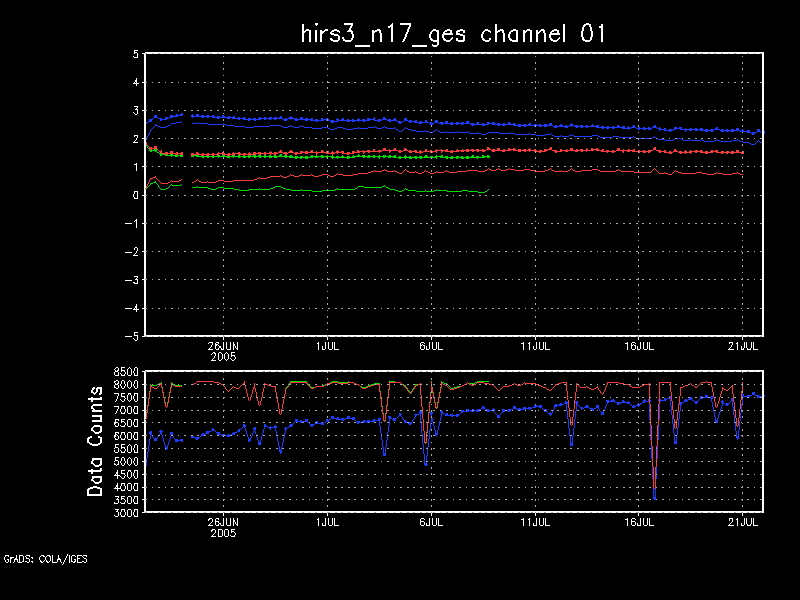Select the 16JUL date label under upper chart
This screenshot has height=600, width=800.
pyautogui.click(x=639, y=345)
